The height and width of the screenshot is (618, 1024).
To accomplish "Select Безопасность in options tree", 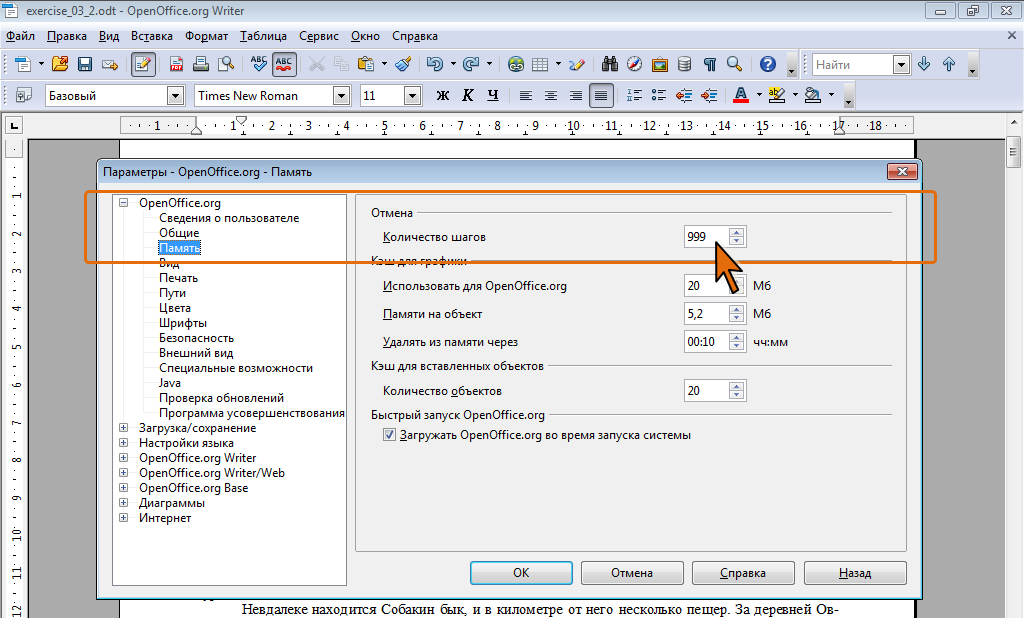I will 196,338.
